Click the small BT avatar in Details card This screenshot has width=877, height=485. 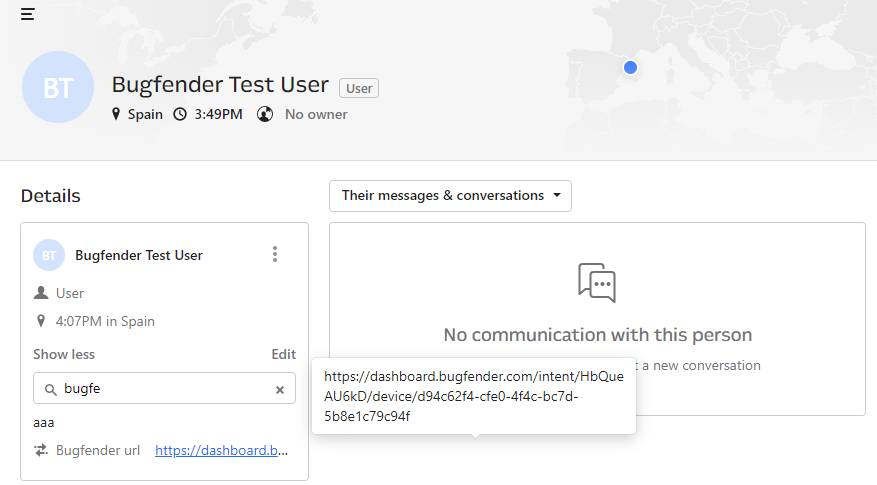[x=49, y=255]
